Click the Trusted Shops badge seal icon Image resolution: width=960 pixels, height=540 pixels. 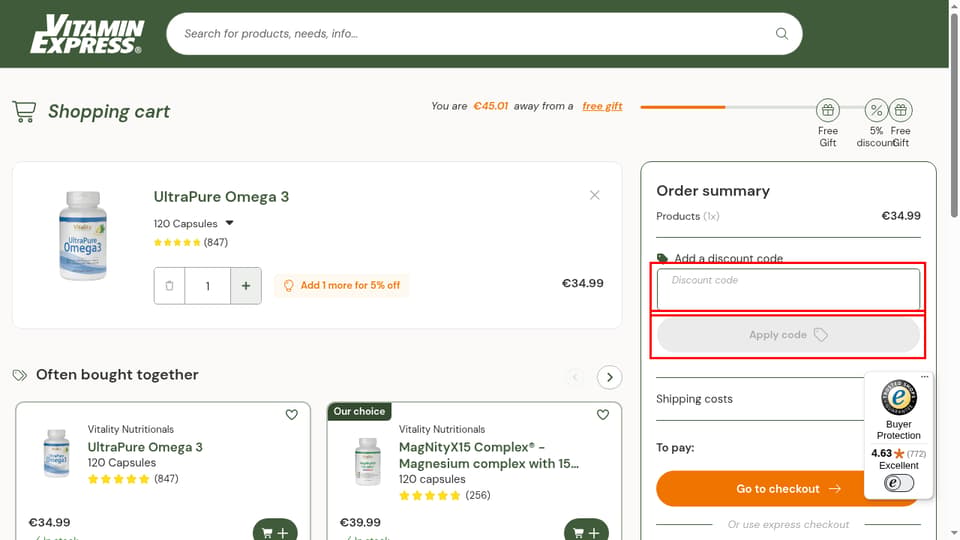899,397
